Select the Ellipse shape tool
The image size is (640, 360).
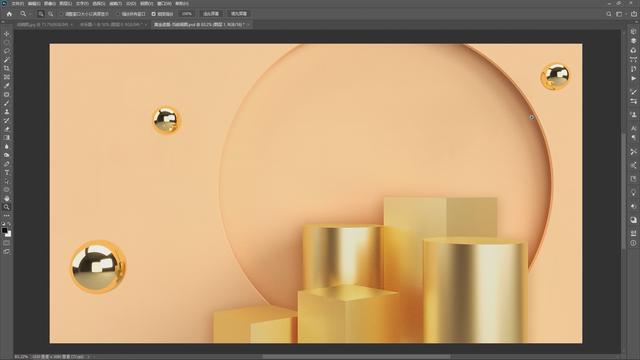coord(7,190)
